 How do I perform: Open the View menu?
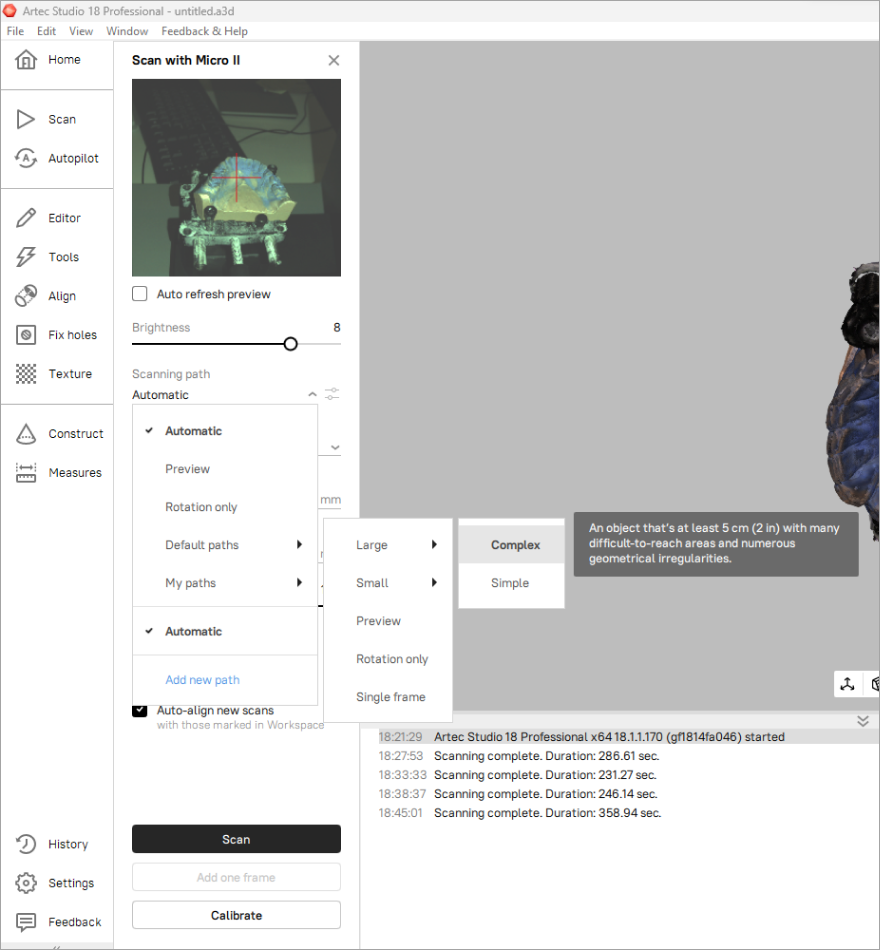click(81, 31)
